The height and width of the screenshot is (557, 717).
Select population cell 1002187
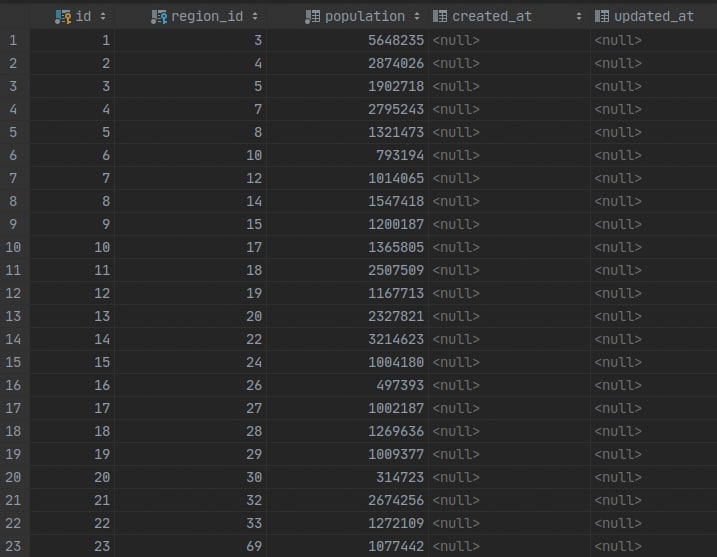pos(348,408)
